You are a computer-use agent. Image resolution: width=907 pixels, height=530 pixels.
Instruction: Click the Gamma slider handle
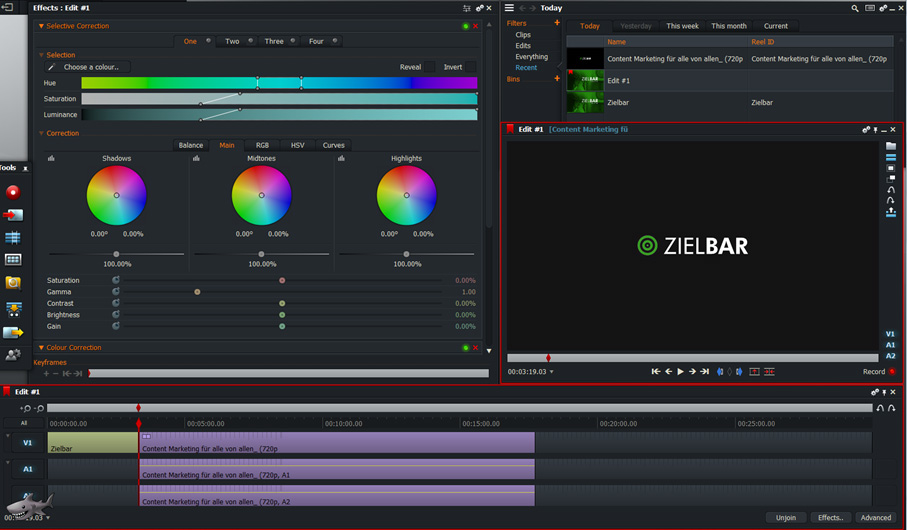[x=197, y=292]
